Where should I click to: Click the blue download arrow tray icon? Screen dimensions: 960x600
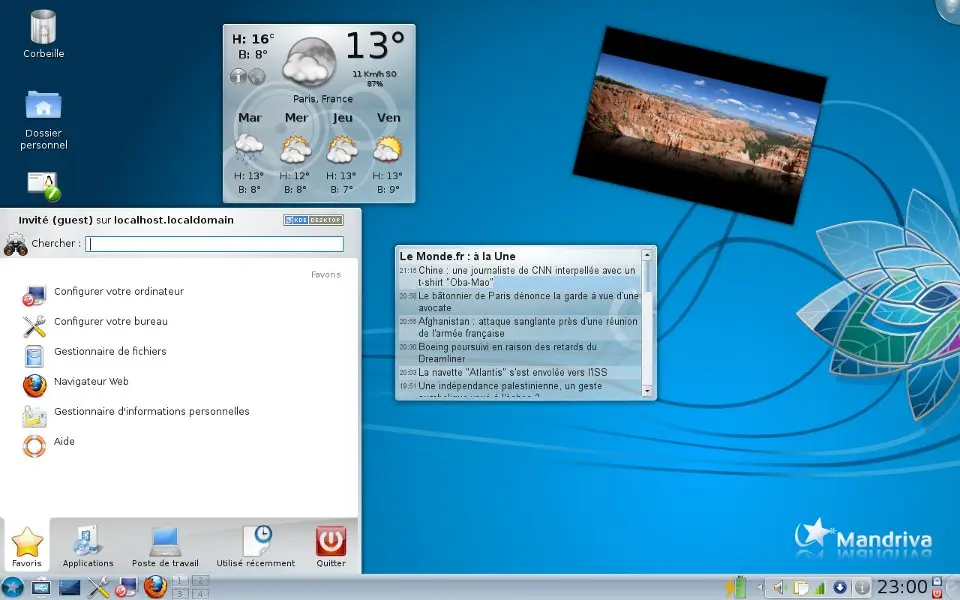[x=840, y=587]
